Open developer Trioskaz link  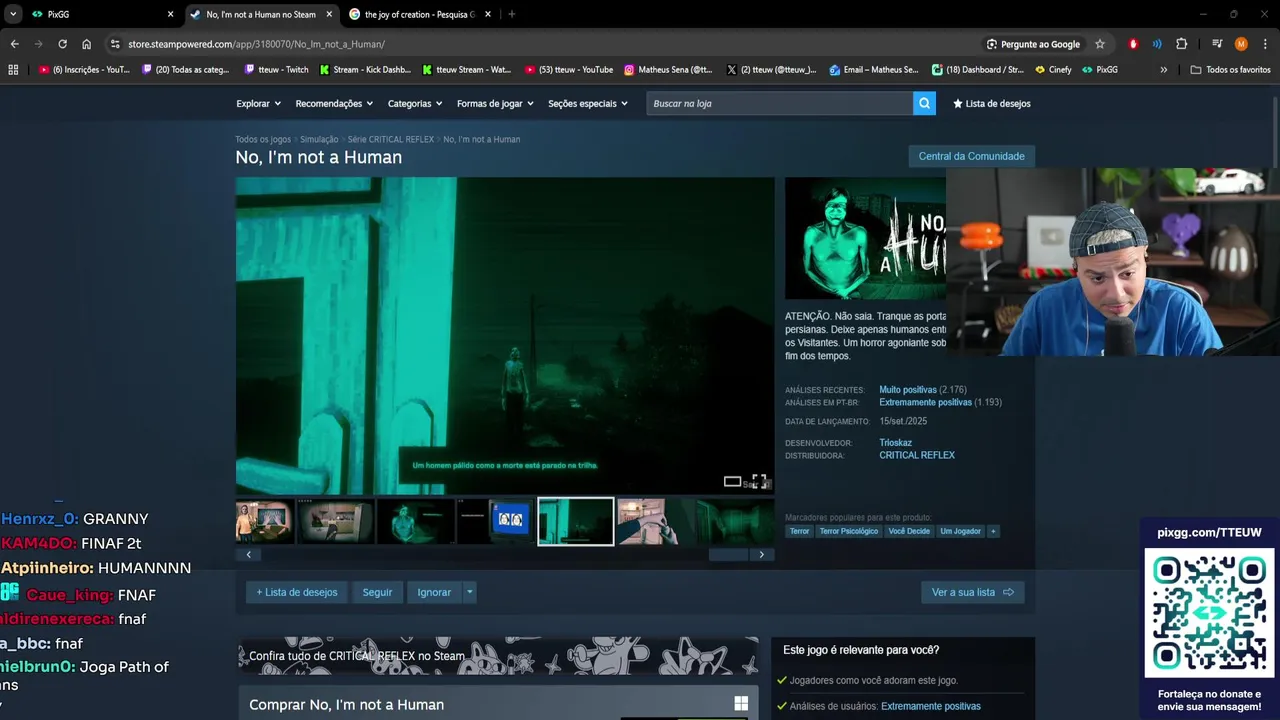click(x=895, y=443)
